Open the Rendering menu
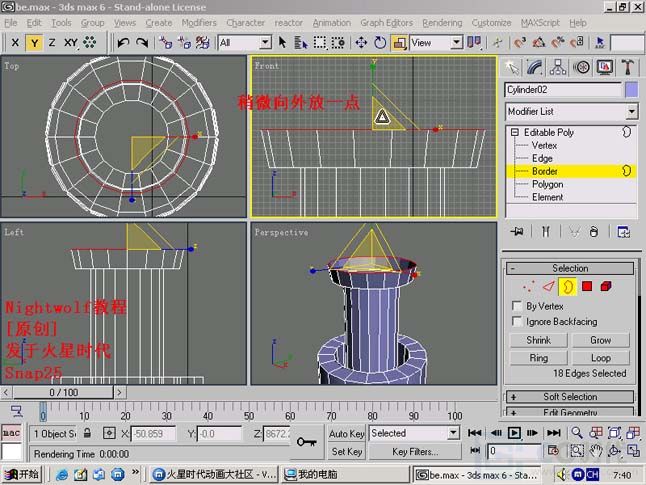646x485 pixels. click(442, 23)
